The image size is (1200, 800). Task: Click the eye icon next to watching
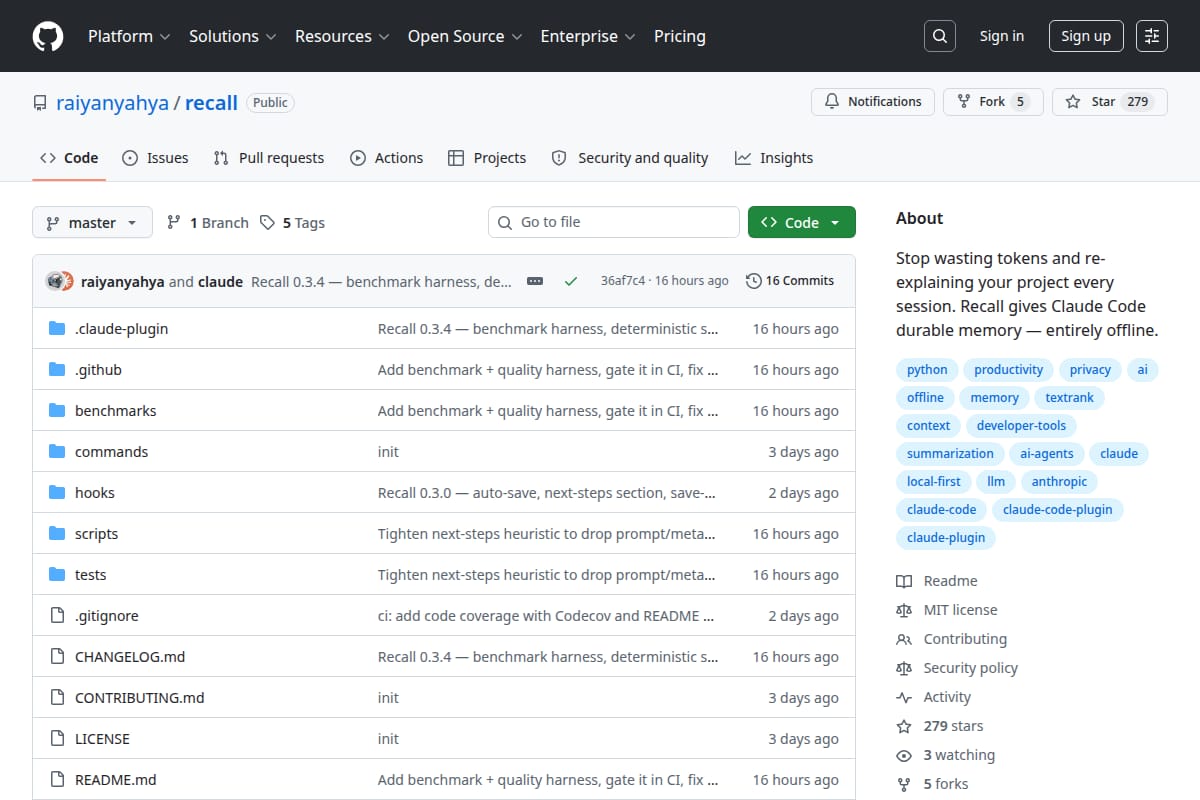click(904, 755)
